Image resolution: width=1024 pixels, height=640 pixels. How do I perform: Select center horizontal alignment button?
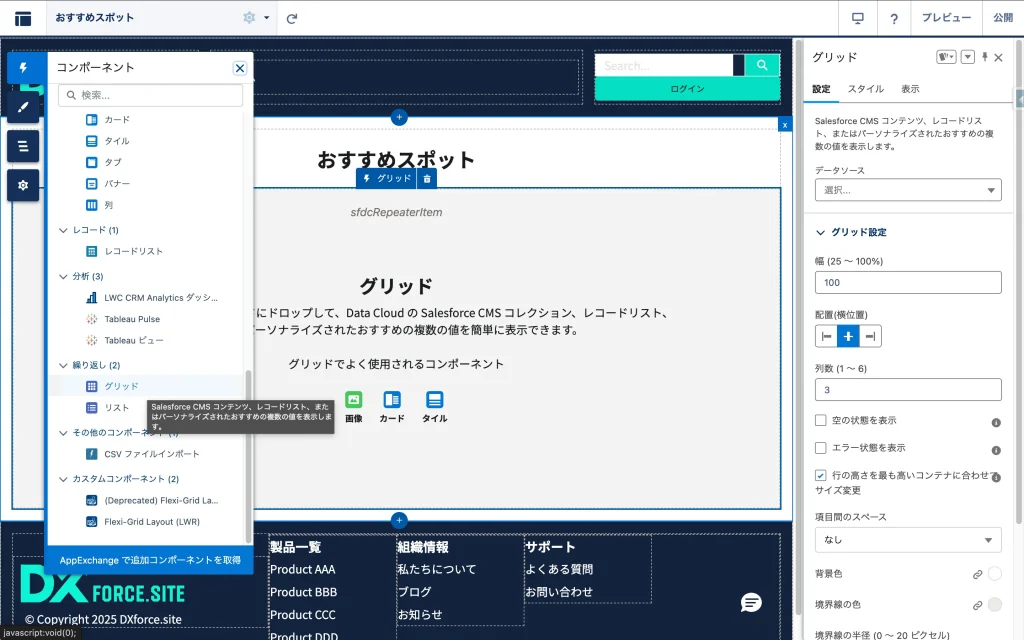coord(848,336)
